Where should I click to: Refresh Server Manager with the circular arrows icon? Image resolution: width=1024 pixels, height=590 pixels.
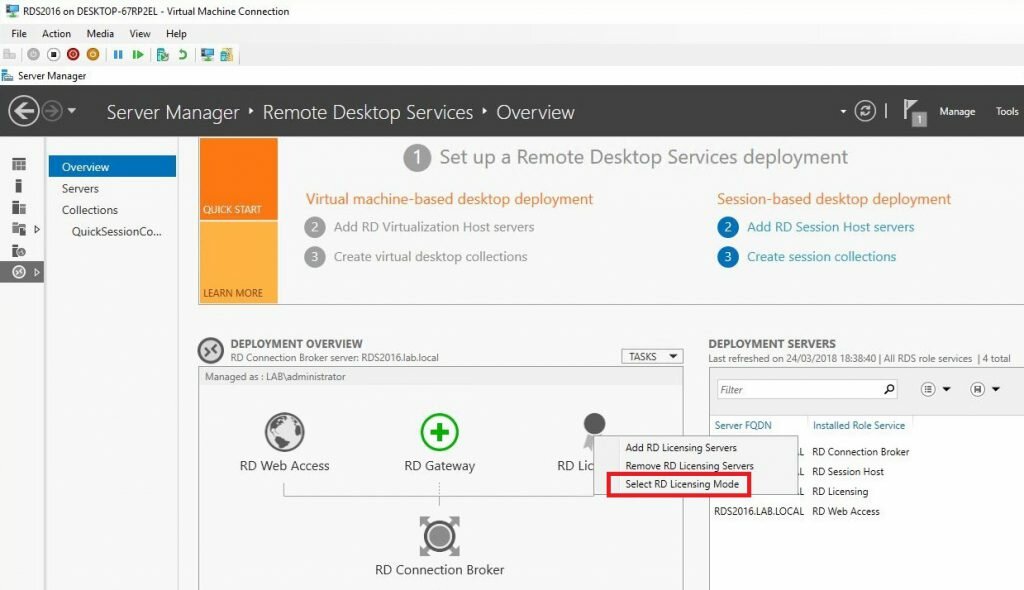(865, 111)
